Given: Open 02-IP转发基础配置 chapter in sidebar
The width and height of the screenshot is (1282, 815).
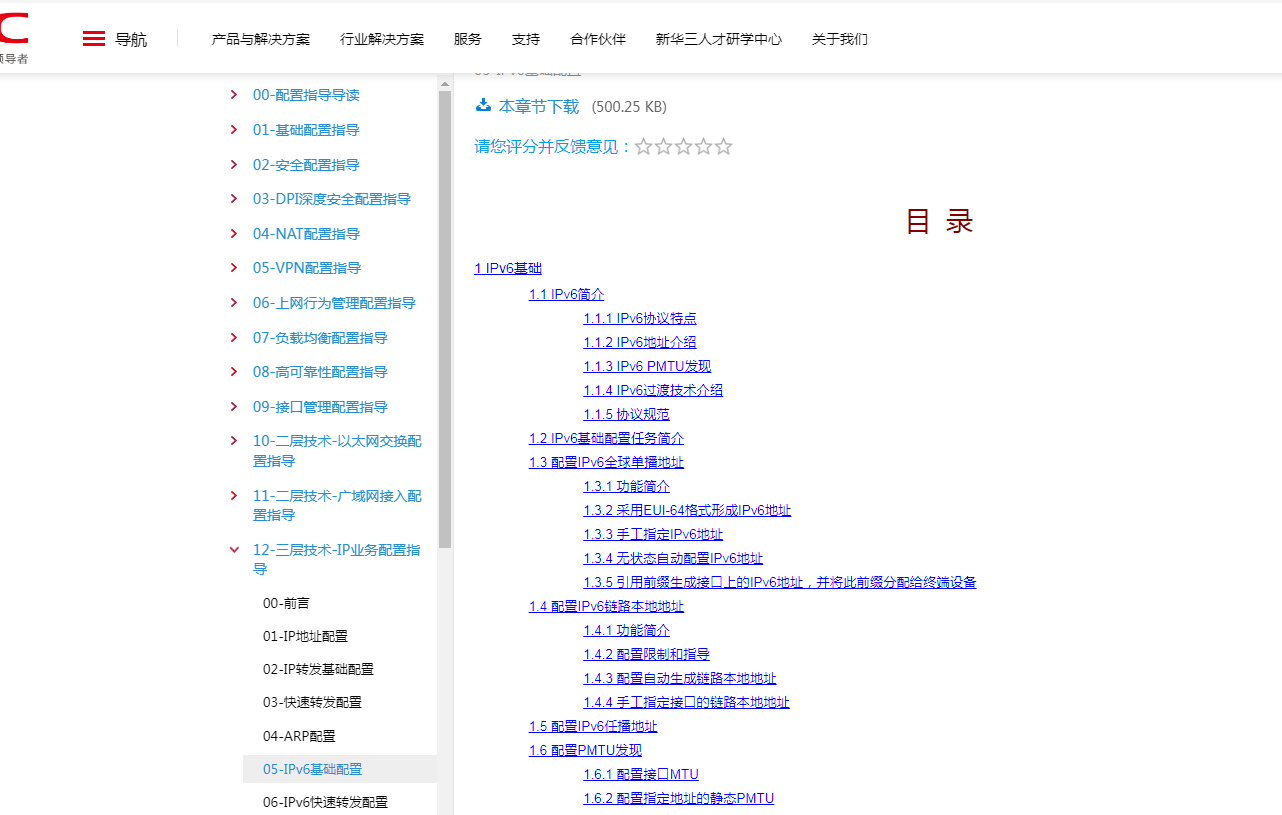Looking at the screenshot, I should tap(318, 669).
